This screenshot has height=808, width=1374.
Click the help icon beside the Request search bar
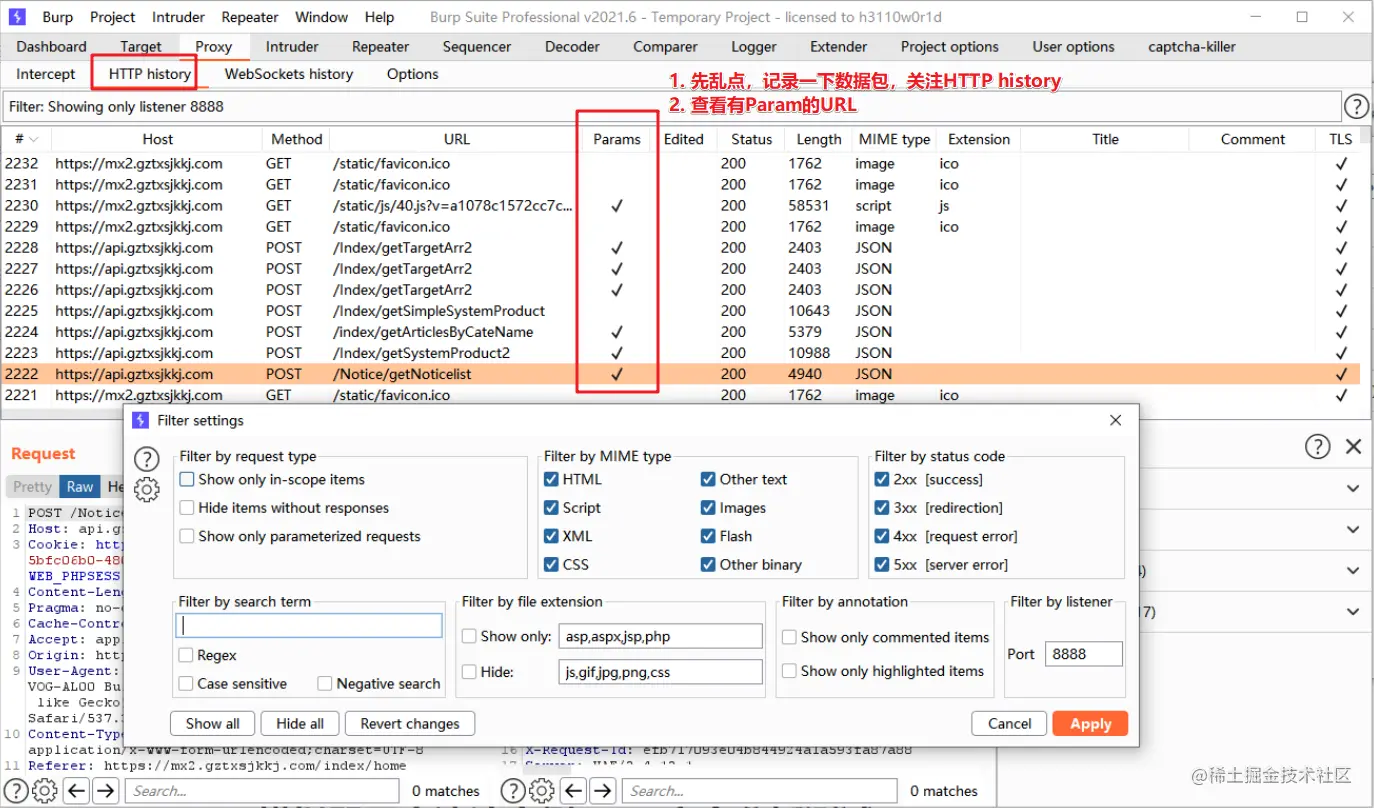[x=16, y=791]
